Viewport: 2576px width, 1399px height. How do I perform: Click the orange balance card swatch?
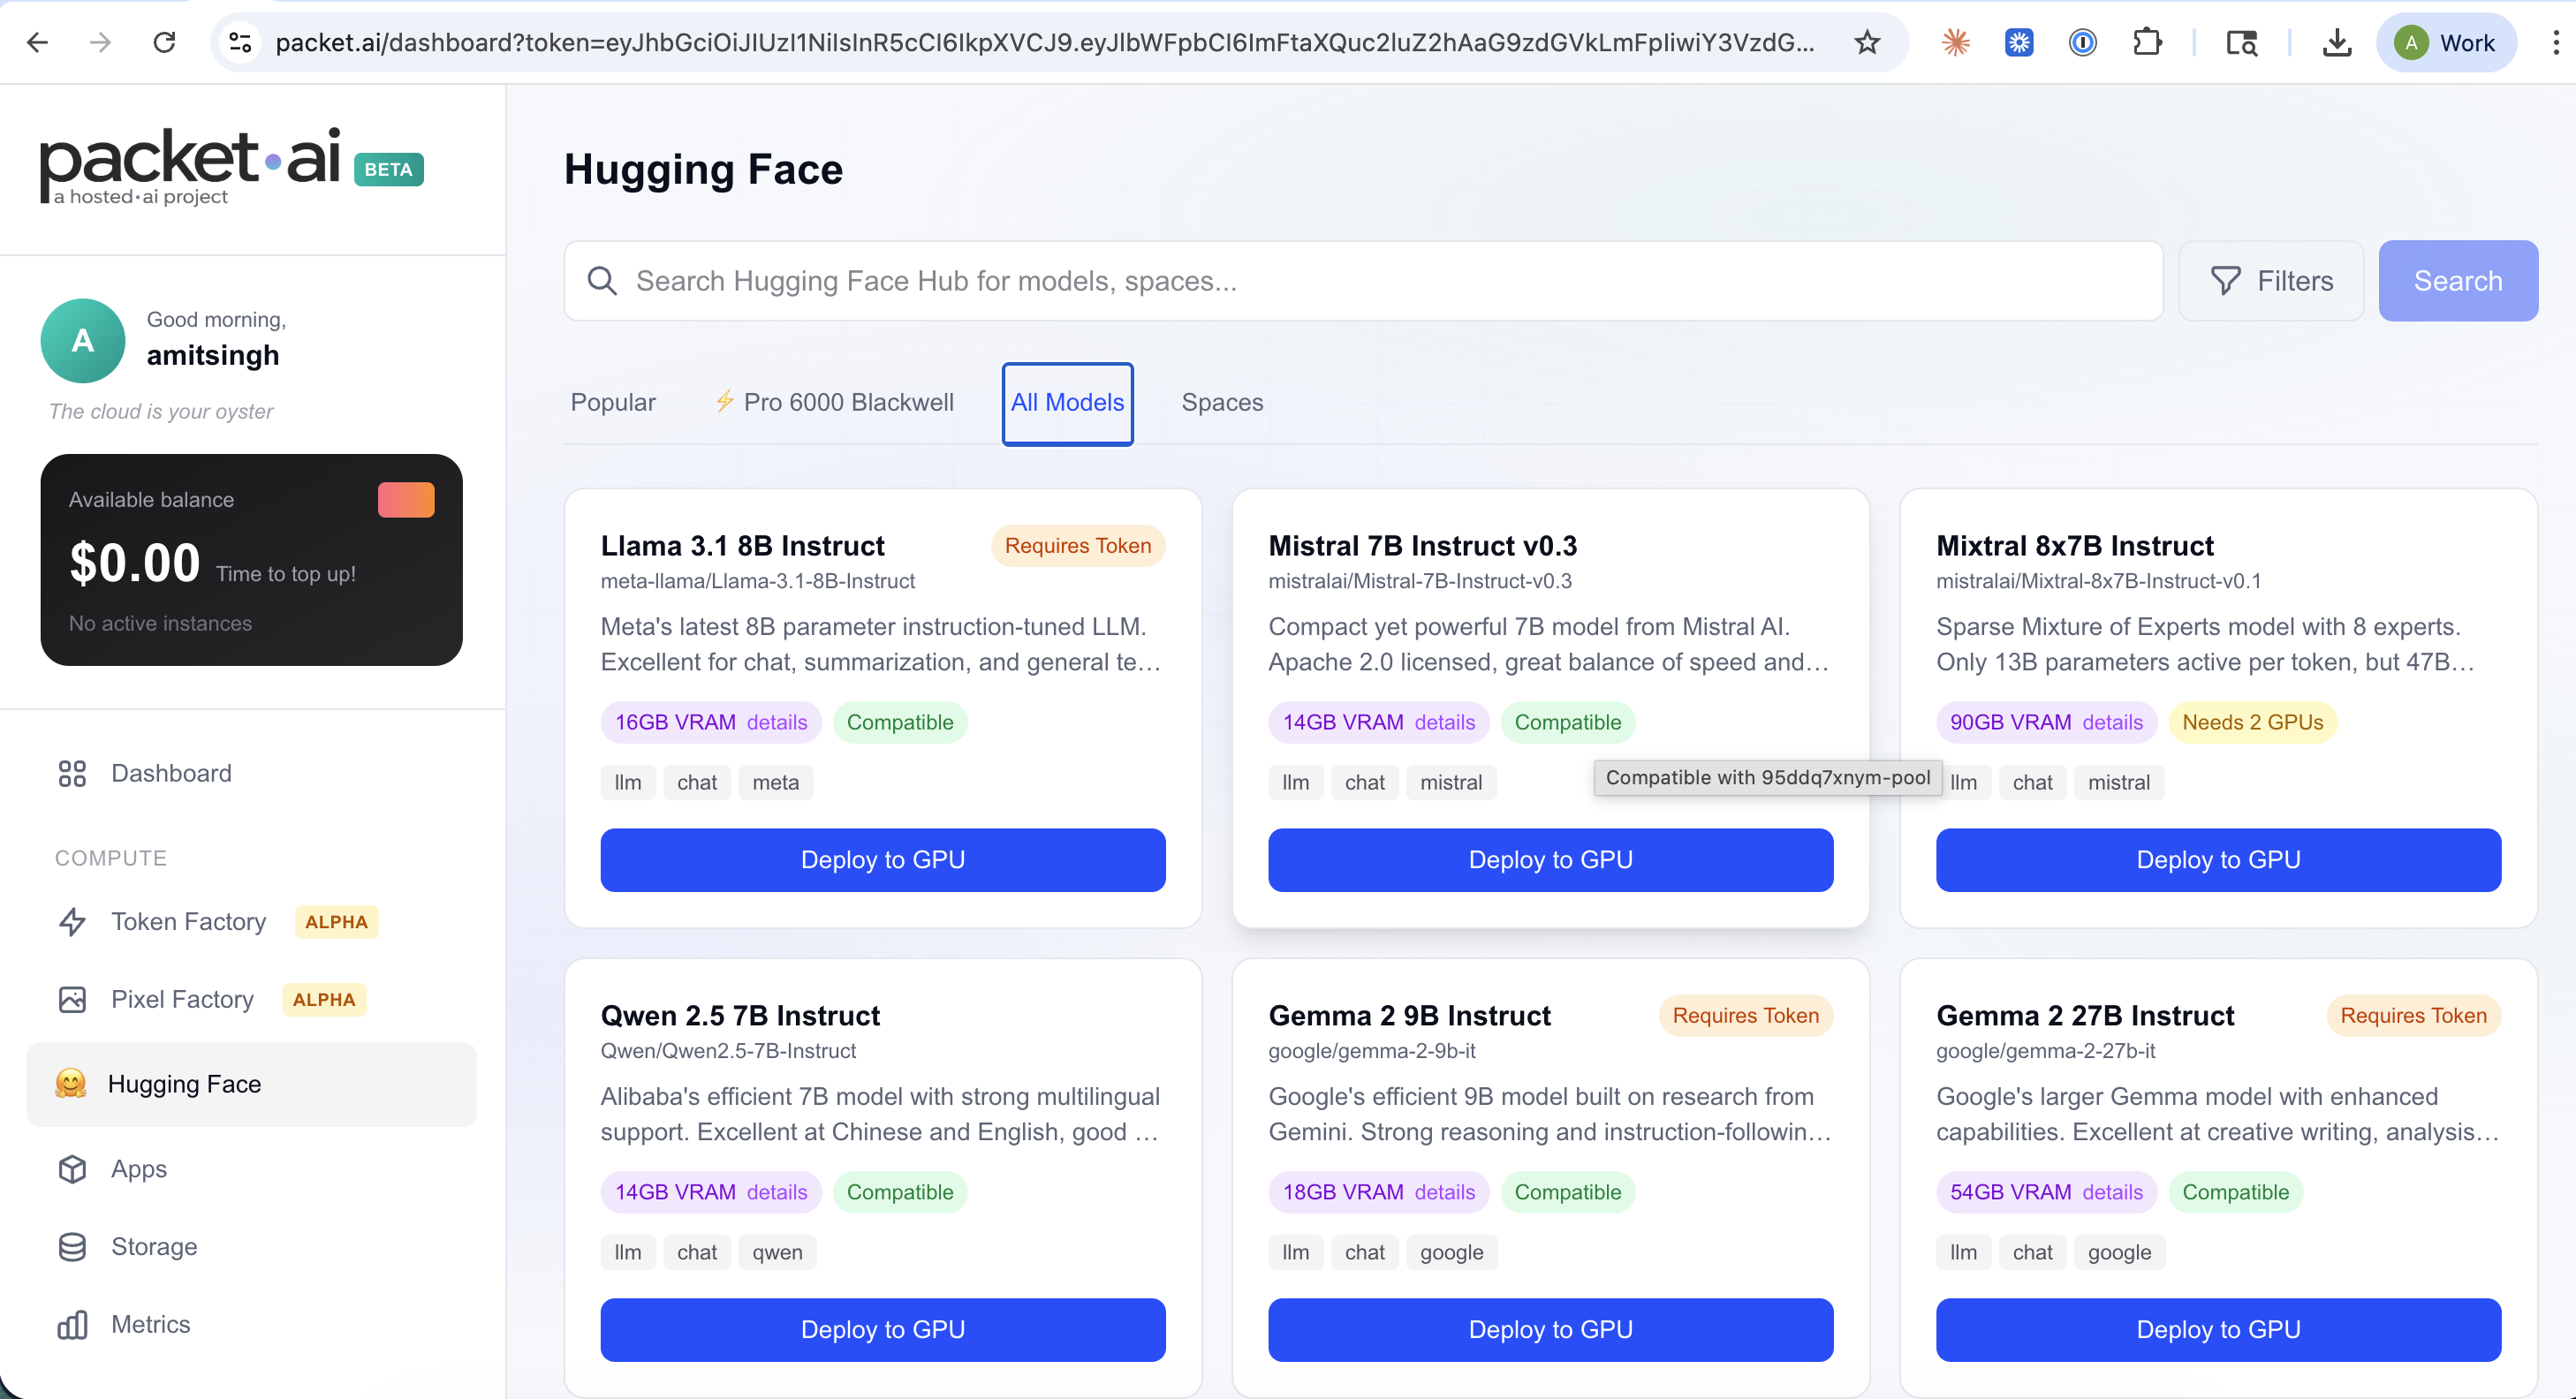pyautogui.click(x=406, y=500)
